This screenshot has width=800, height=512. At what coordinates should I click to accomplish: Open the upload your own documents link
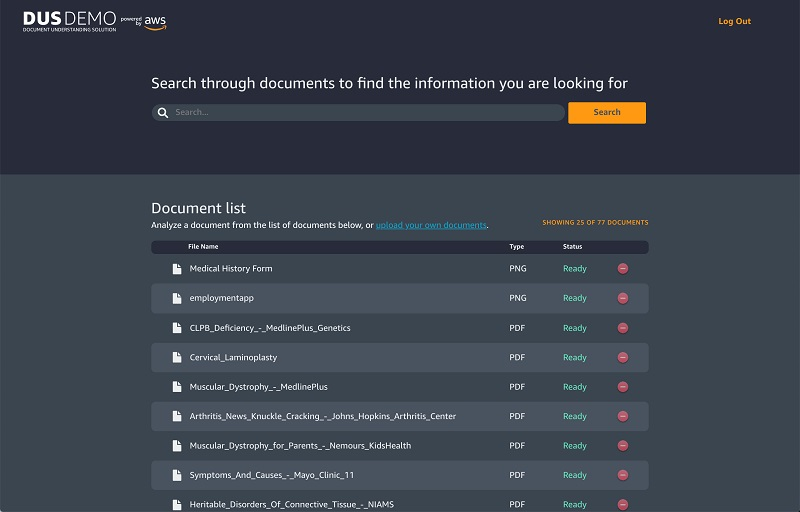(431, 225)
